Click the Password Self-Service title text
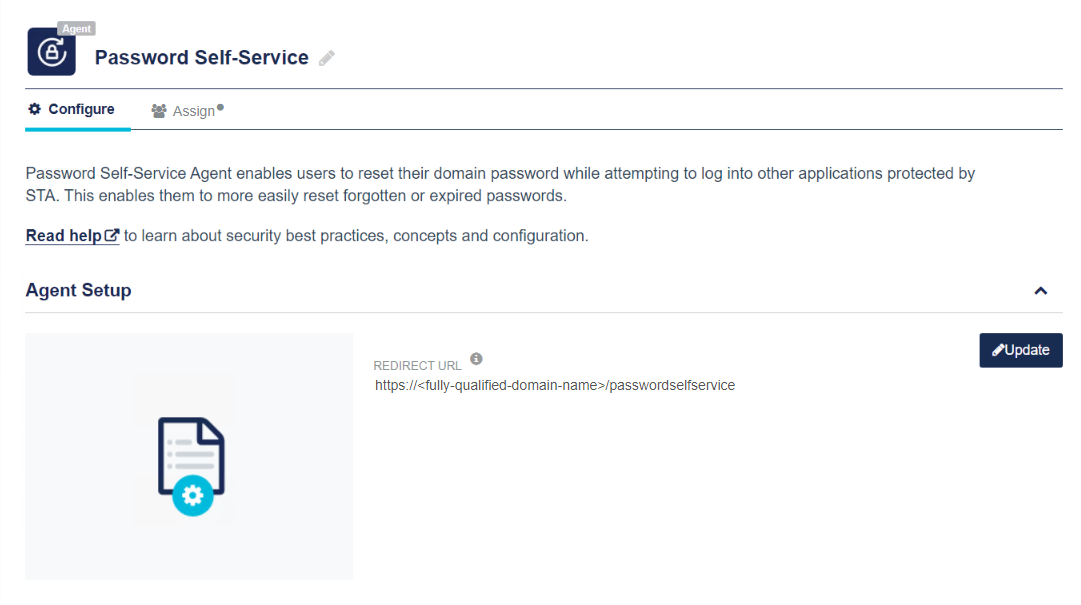1081x605 pixels. pyautogui.click(x=201, y=58)
